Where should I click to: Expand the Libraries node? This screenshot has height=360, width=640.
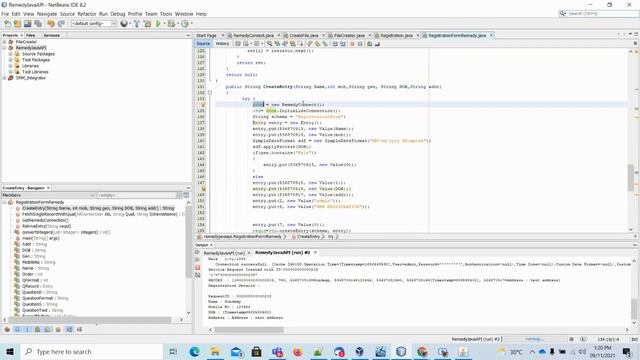point(11,66)
